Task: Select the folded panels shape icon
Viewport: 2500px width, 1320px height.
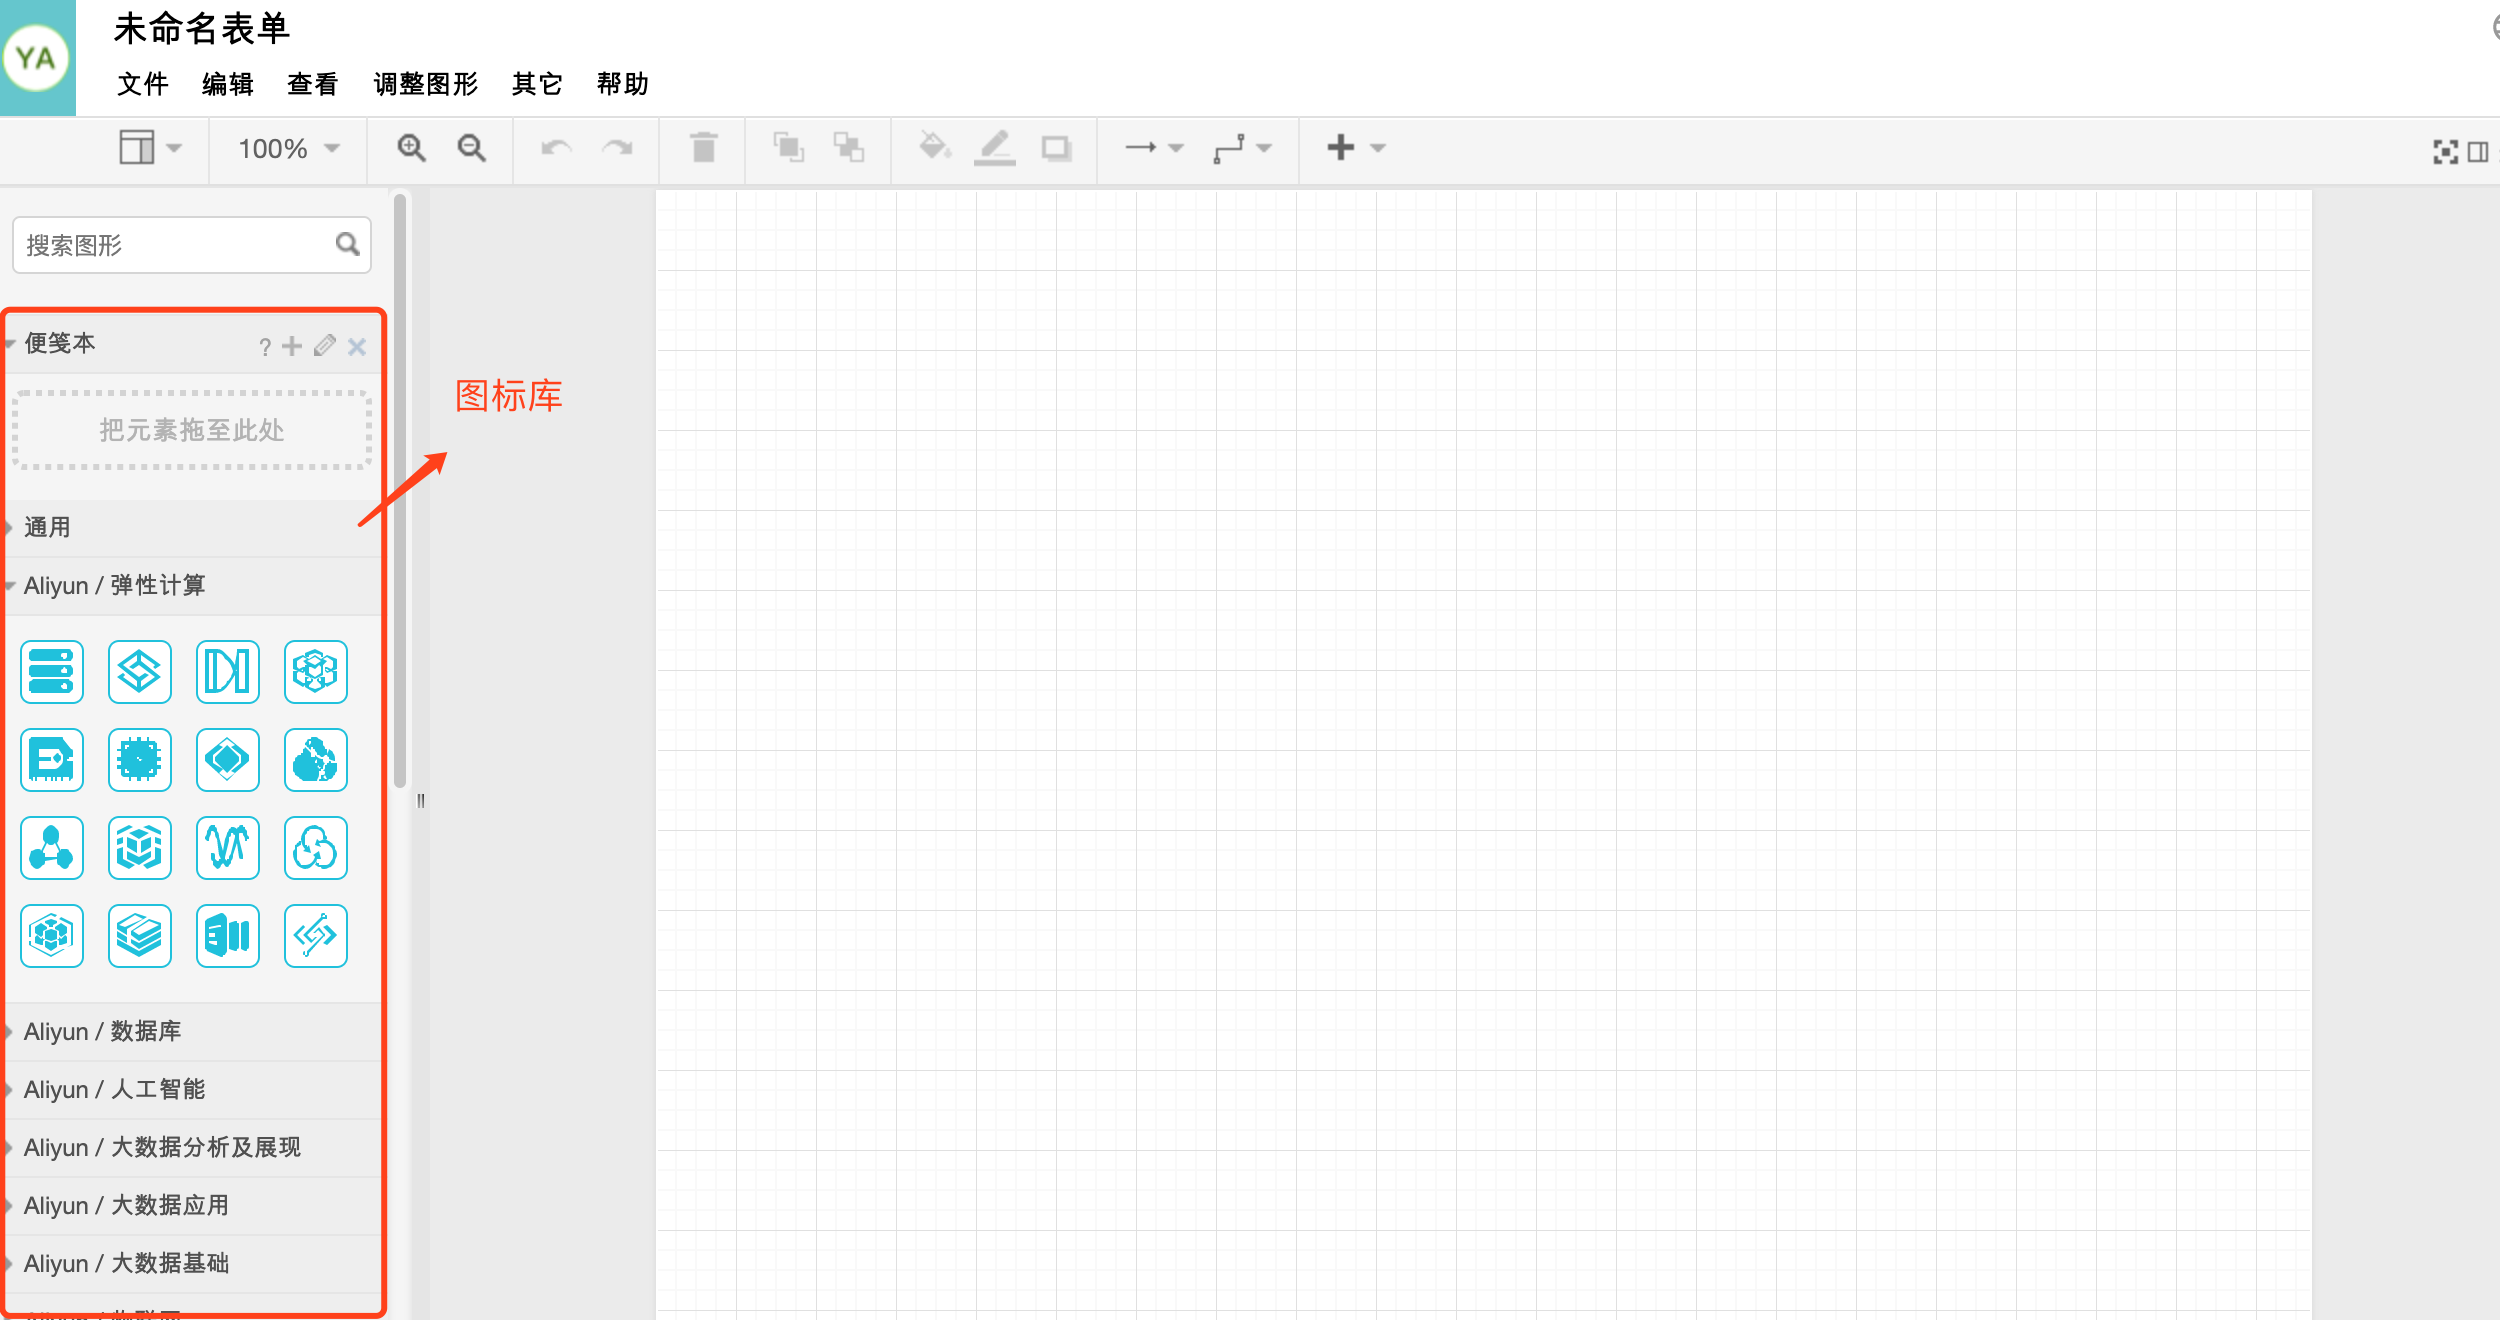Action: (x=228, y=936)
